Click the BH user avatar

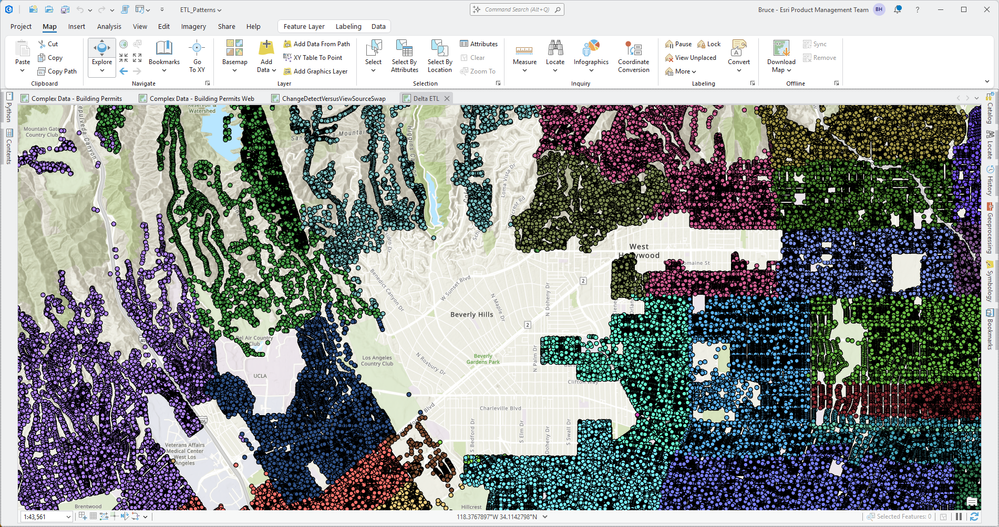click(x=879, y=10)
